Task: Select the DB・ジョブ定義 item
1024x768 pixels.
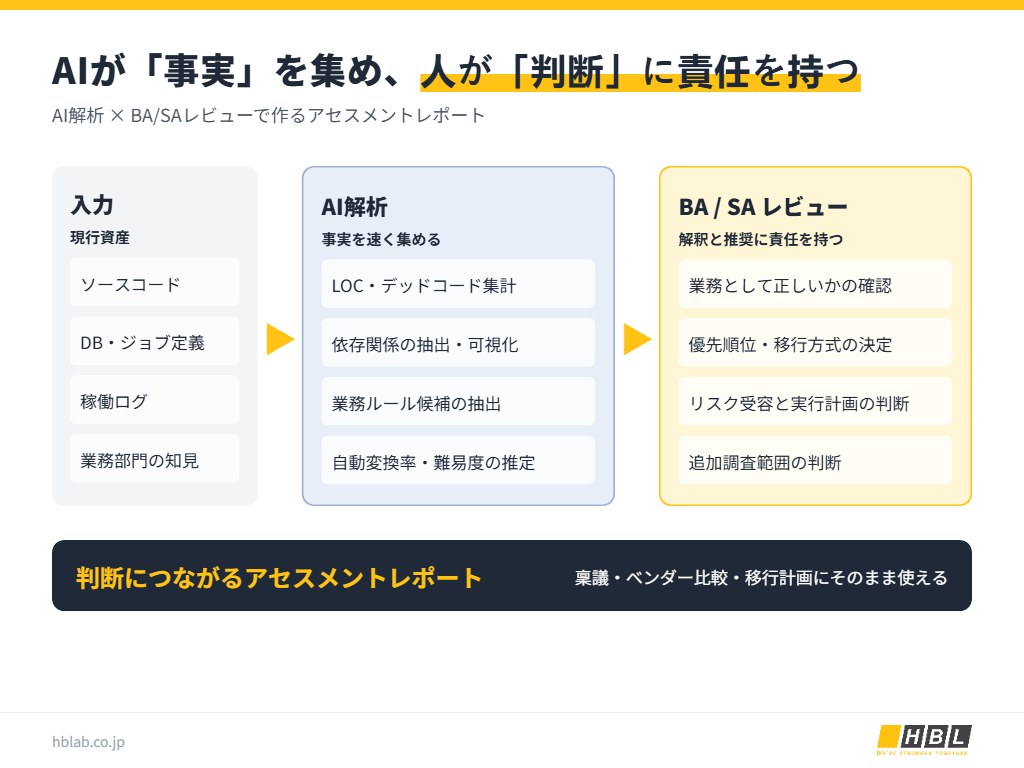Action: [155, 342]
